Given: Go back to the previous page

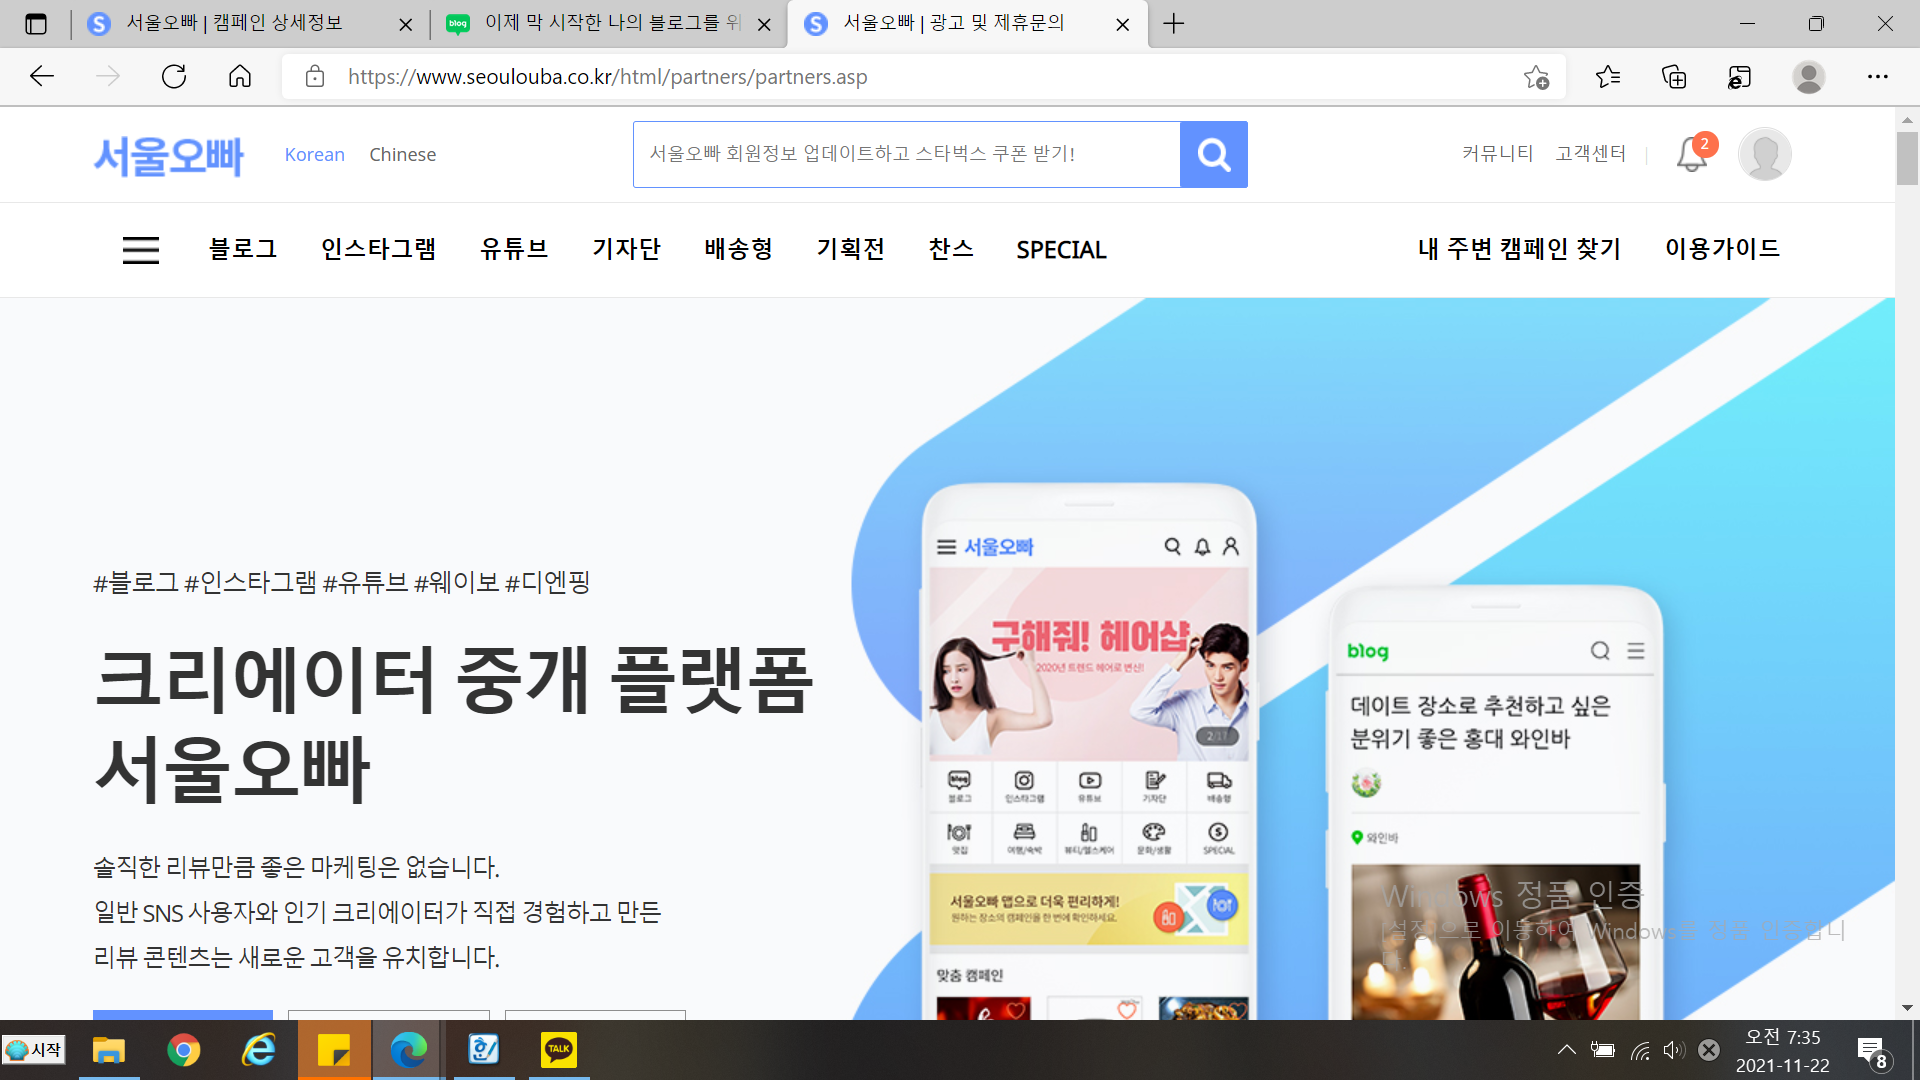Looking at the screenshot, I should pyautogui.click(x=42, y=77).
